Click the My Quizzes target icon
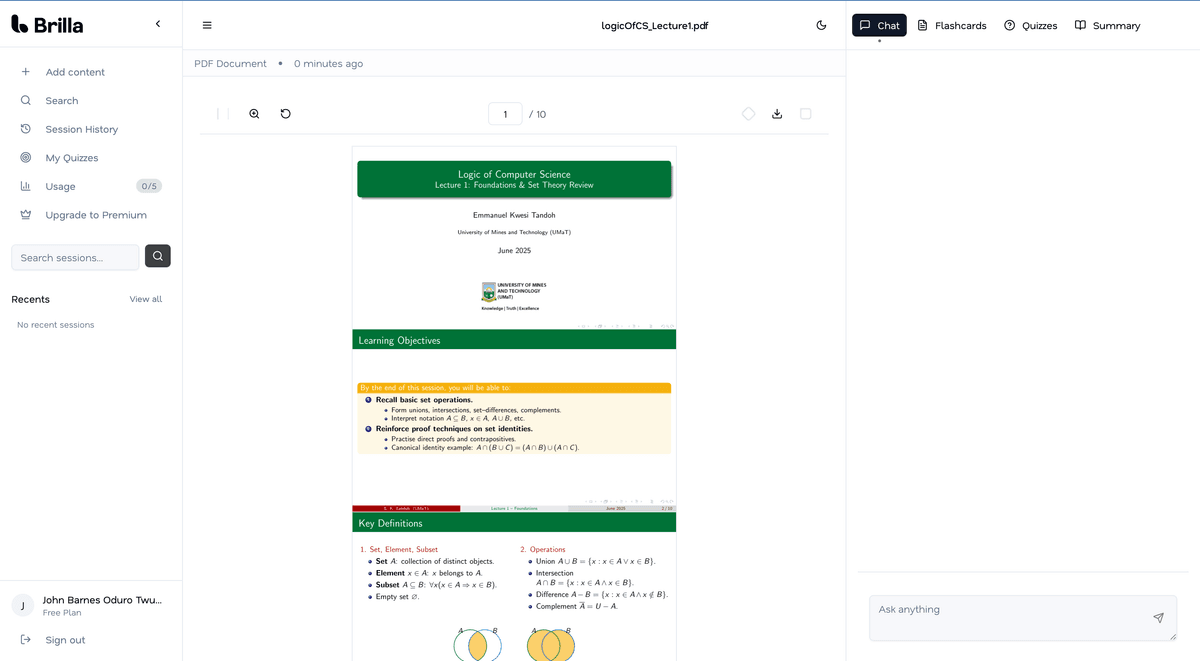This screenshot has width=1200, height=661. [x=26, y=157]
